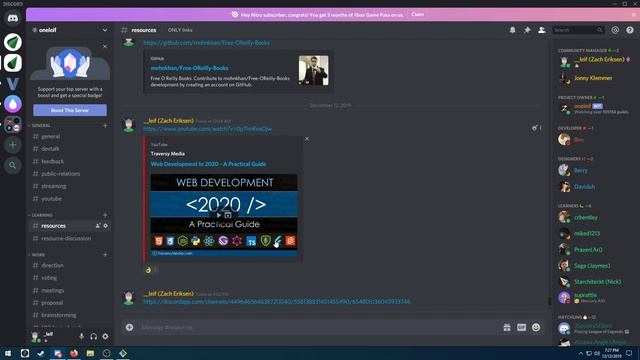Image resolution: width=640 pixels, height=360 pixels.
Task: Open notification settings bell icon
Action: click(x=512, y=30)
